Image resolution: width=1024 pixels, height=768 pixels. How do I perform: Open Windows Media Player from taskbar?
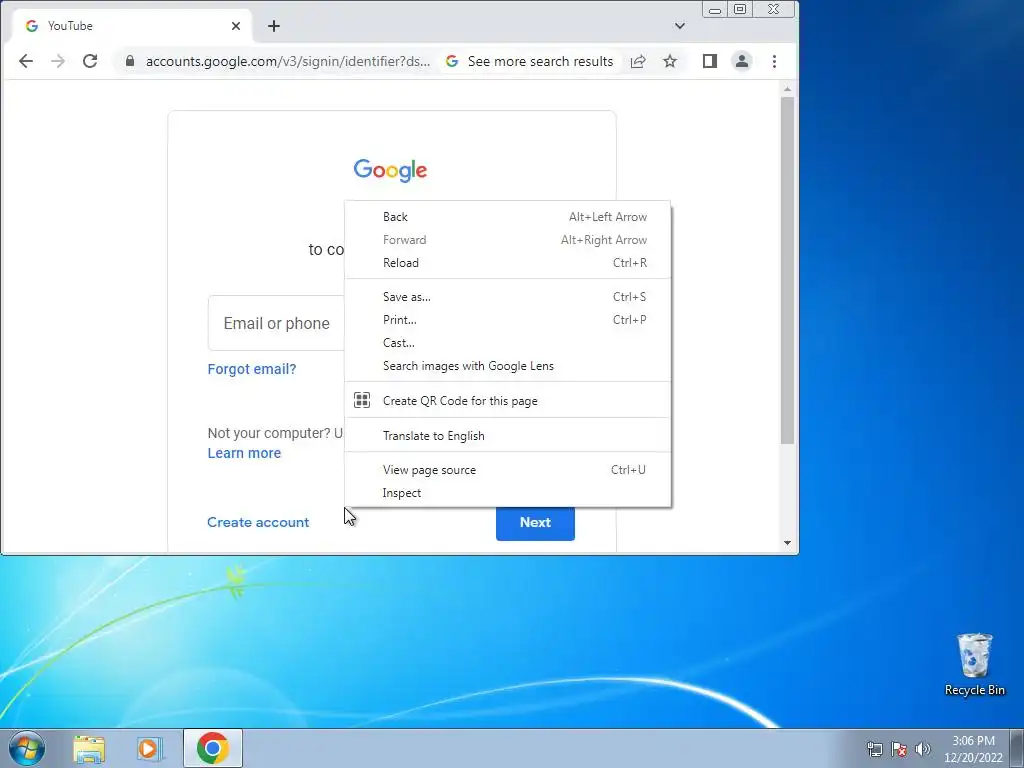150,748
